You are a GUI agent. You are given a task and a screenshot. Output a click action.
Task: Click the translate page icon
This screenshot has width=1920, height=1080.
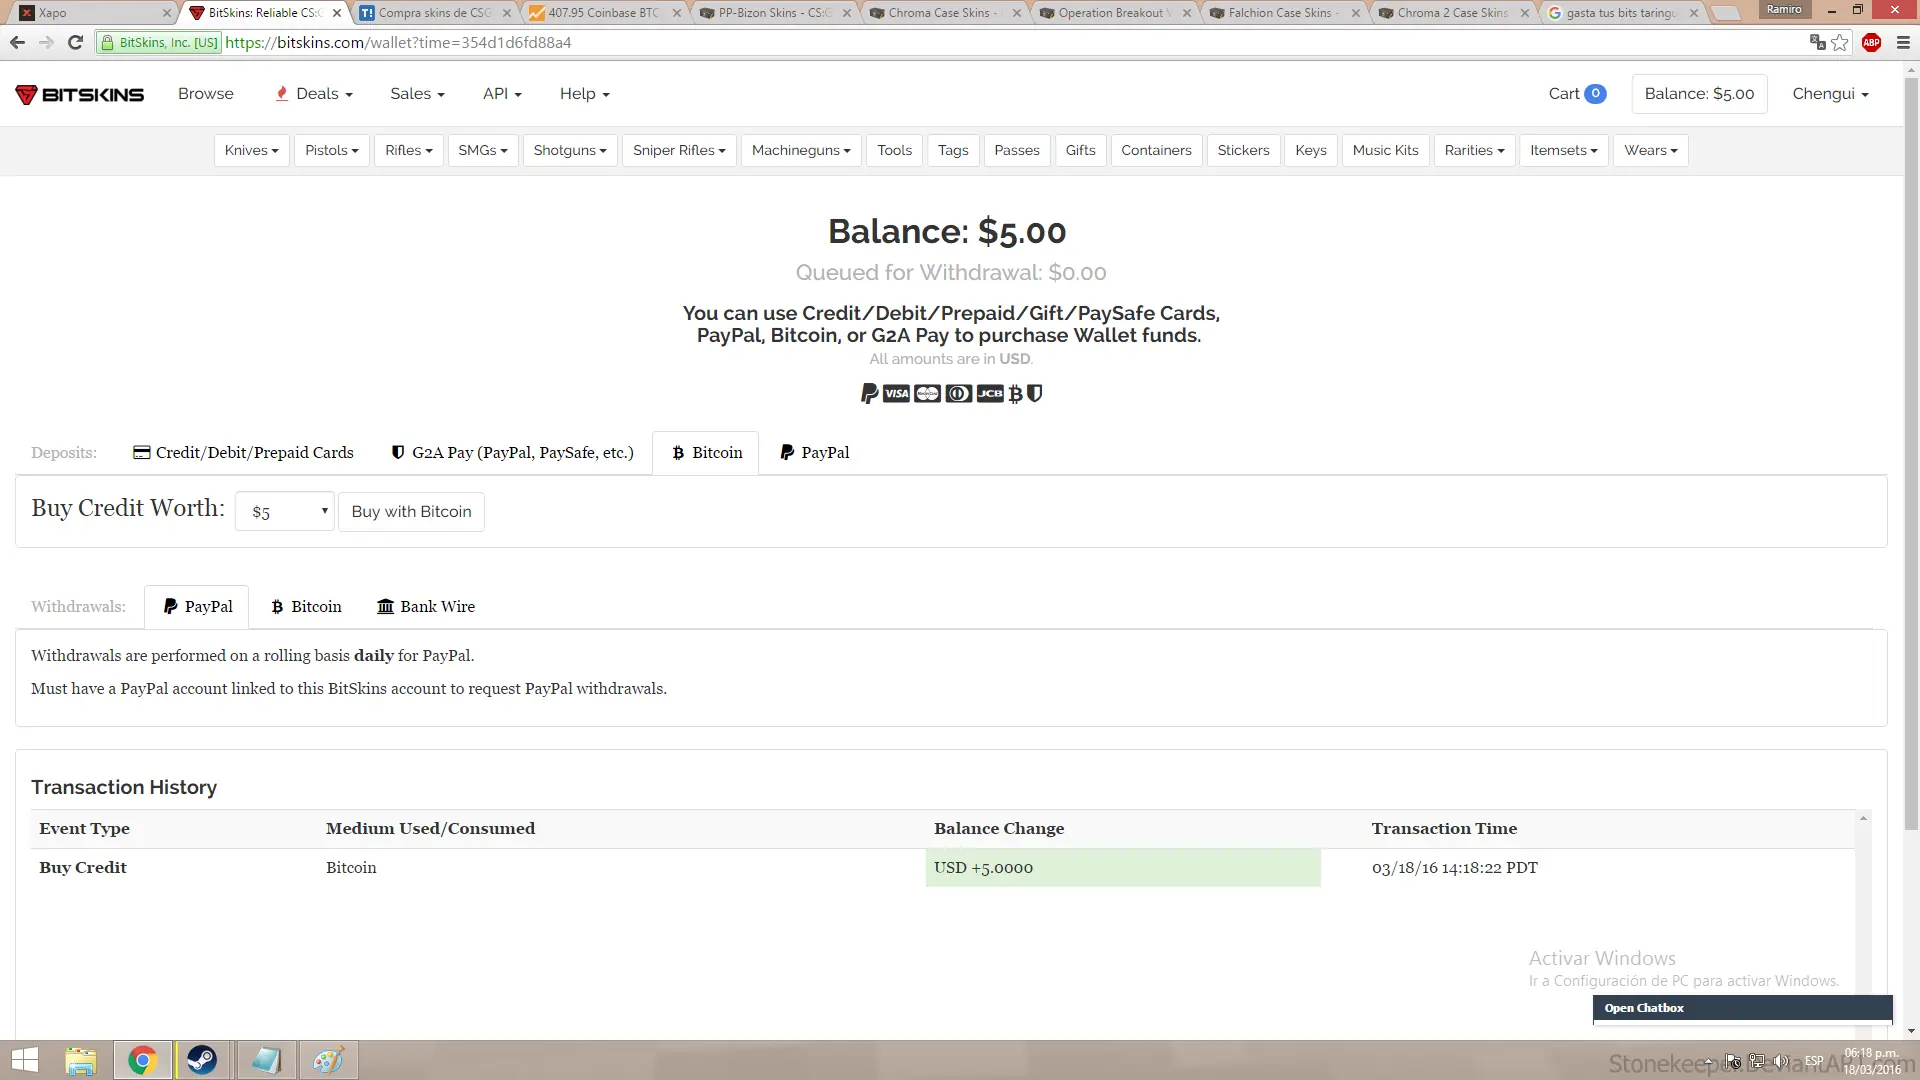(x=1817, y=42)
